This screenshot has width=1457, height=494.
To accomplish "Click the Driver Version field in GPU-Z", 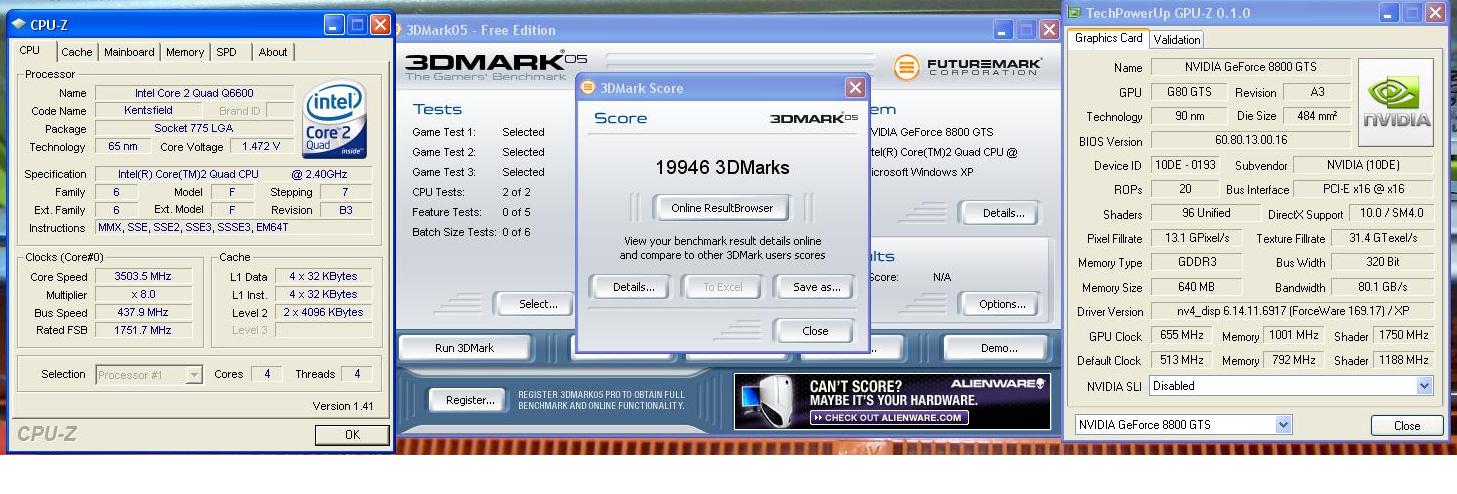I will (x=1292, y=312).
